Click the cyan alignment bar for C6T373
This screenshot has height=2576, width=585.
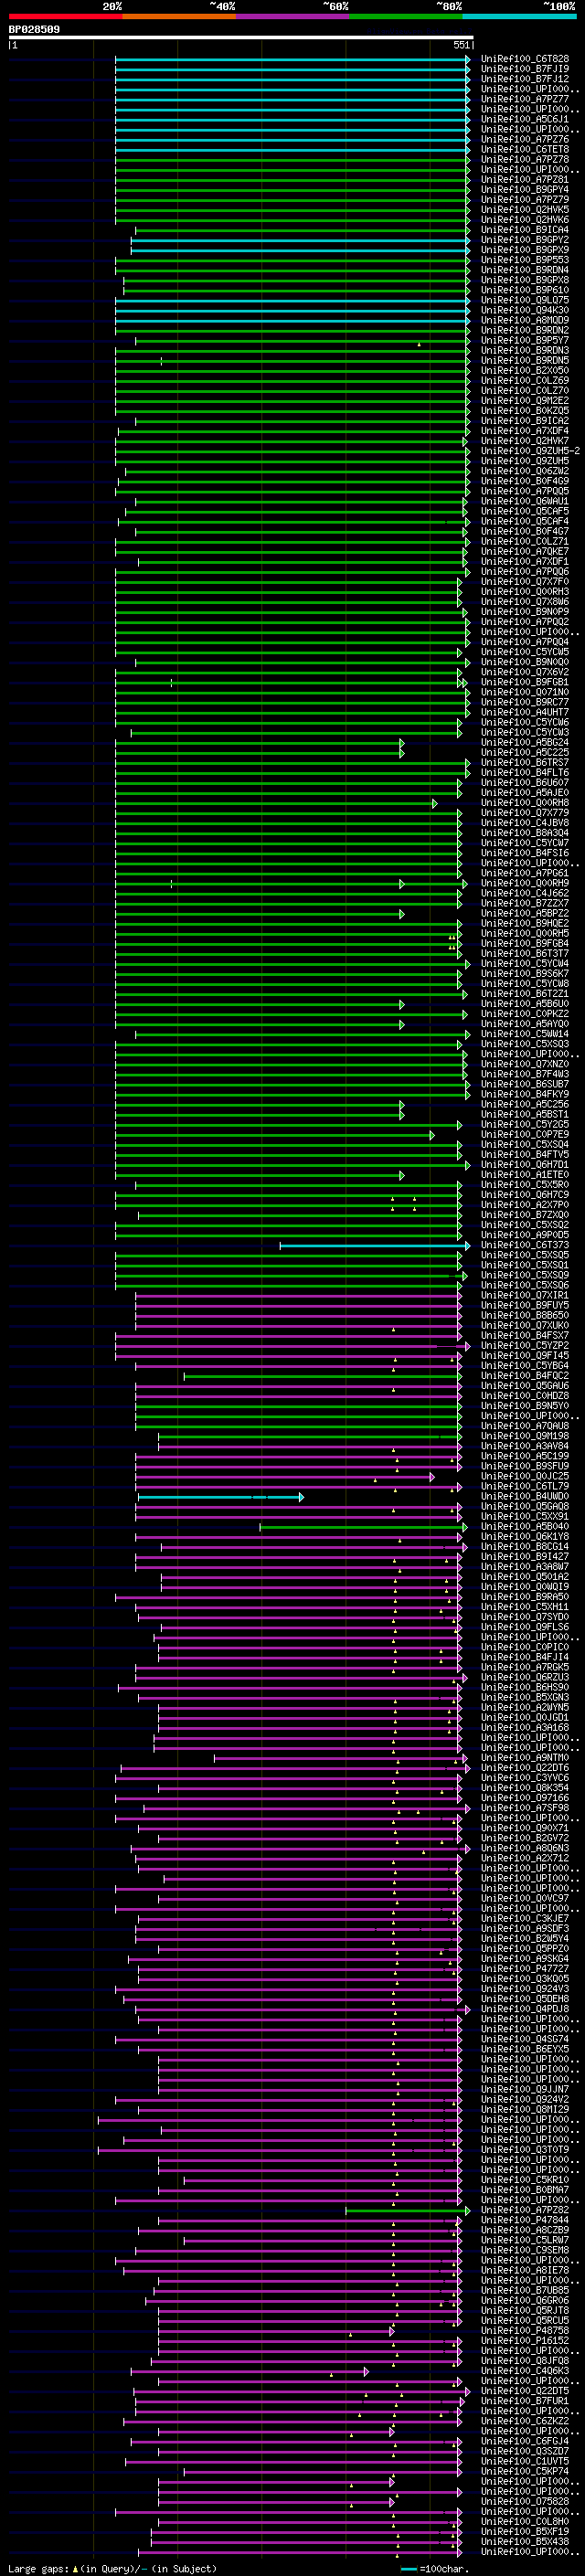tap(375, 1245)
